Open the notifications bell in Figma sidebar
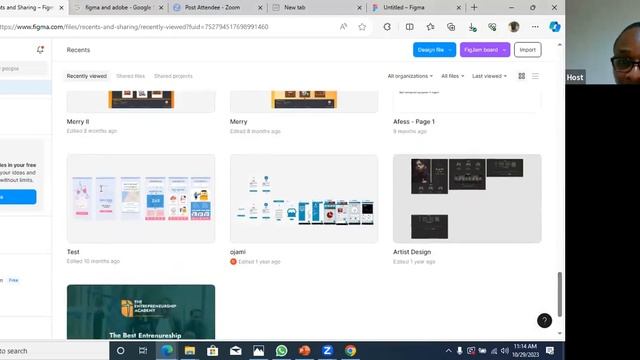The image size is (640, 360). pos(40,50)
